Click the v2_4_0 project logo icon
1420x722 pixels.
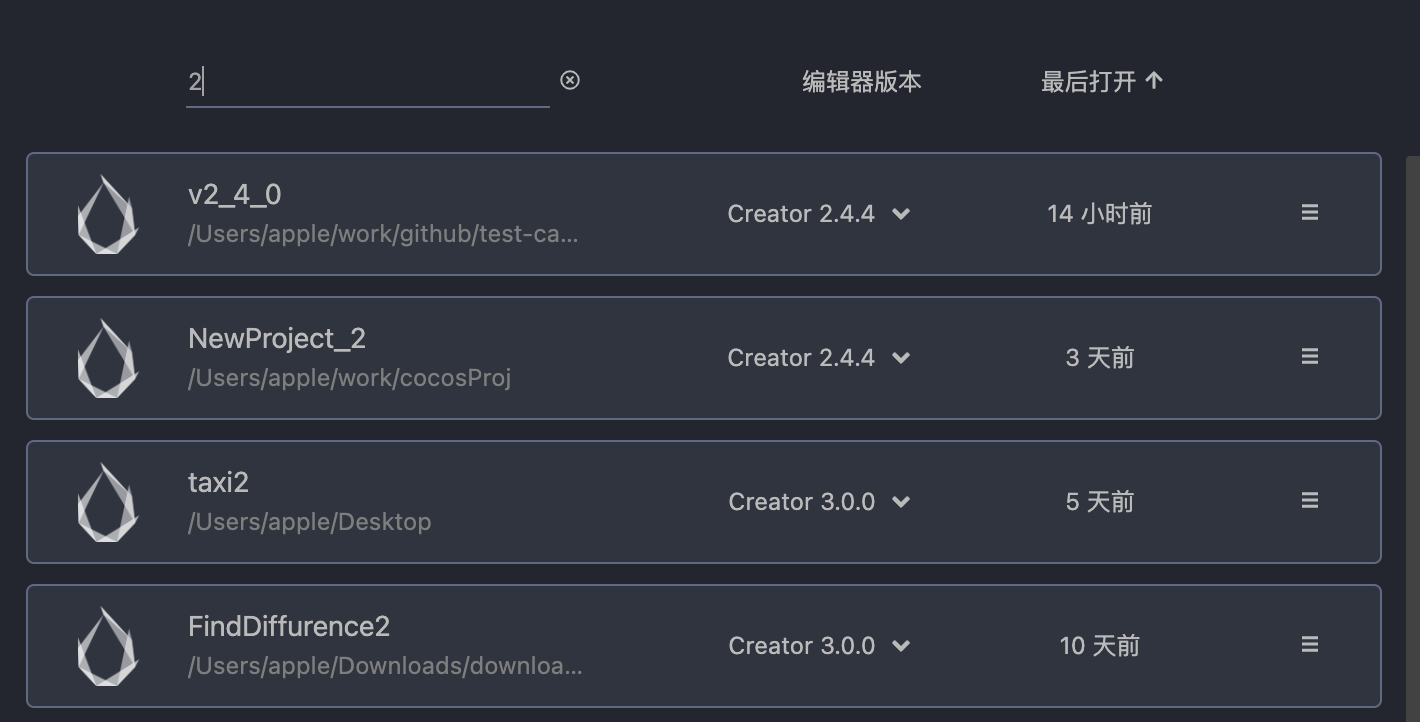click(x=107, y=214)
